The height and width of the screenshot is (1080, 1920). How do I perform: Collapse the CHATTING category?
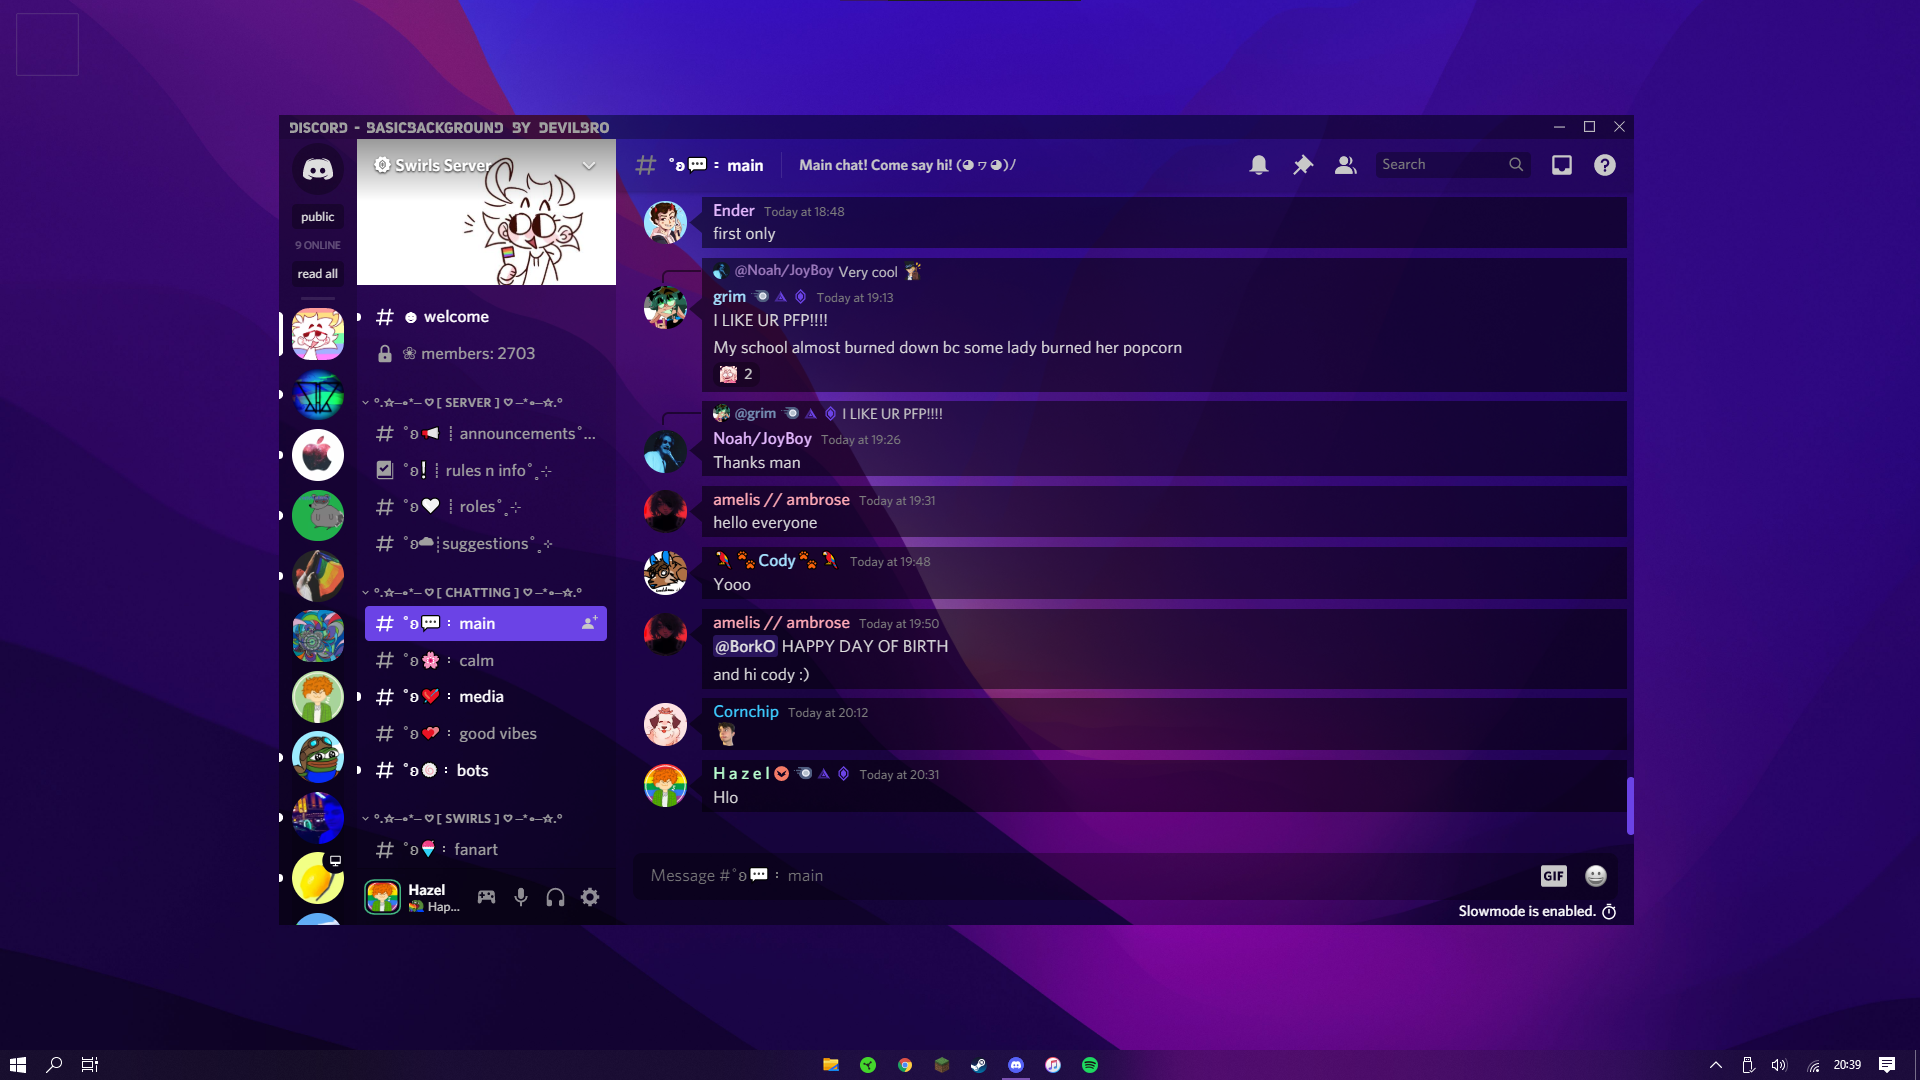click(x=472, y=592)
